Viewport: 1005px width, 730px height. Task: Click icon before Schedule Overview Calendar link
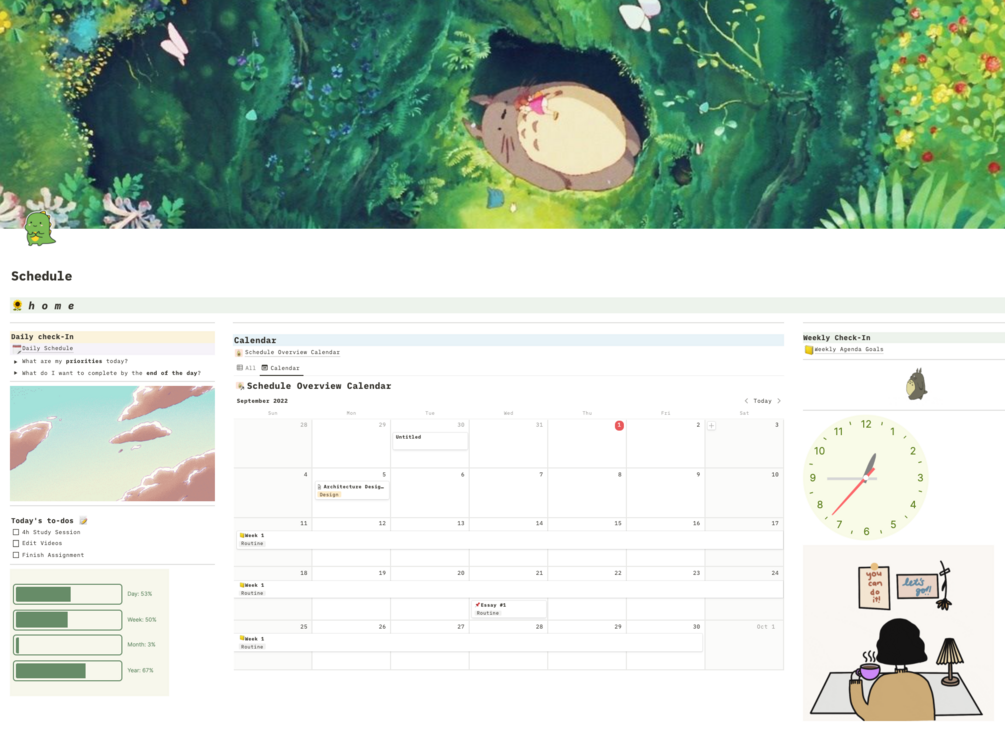tap(239, 353)
